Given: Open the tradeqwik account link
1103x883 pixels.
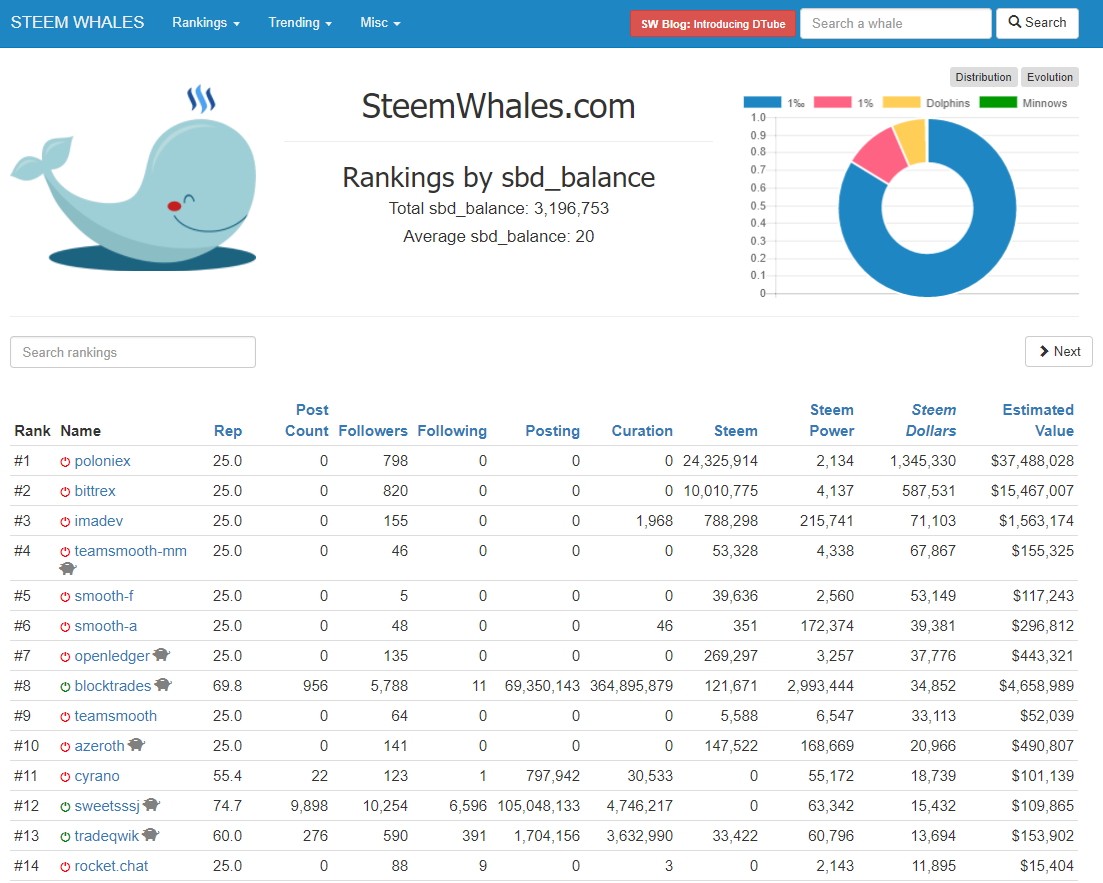Looking at the screenshot, I should [107, 836].
